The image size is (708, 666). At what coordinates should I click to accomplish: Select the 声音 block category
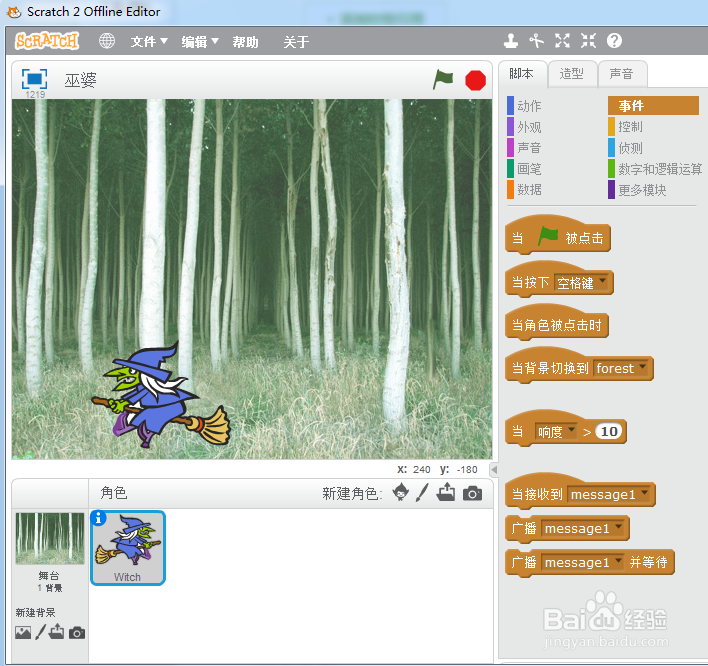point(524,148)
